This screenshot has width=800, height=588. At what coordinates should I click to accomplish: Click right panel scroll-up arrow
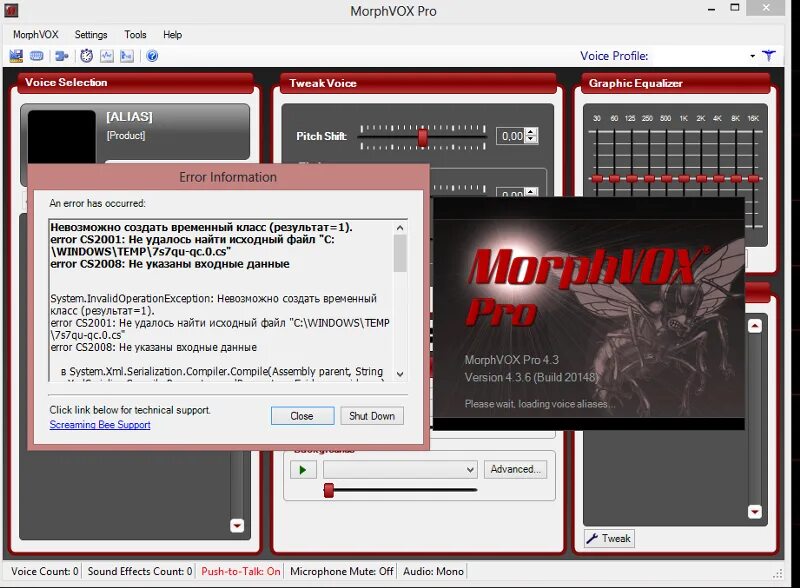755,326
